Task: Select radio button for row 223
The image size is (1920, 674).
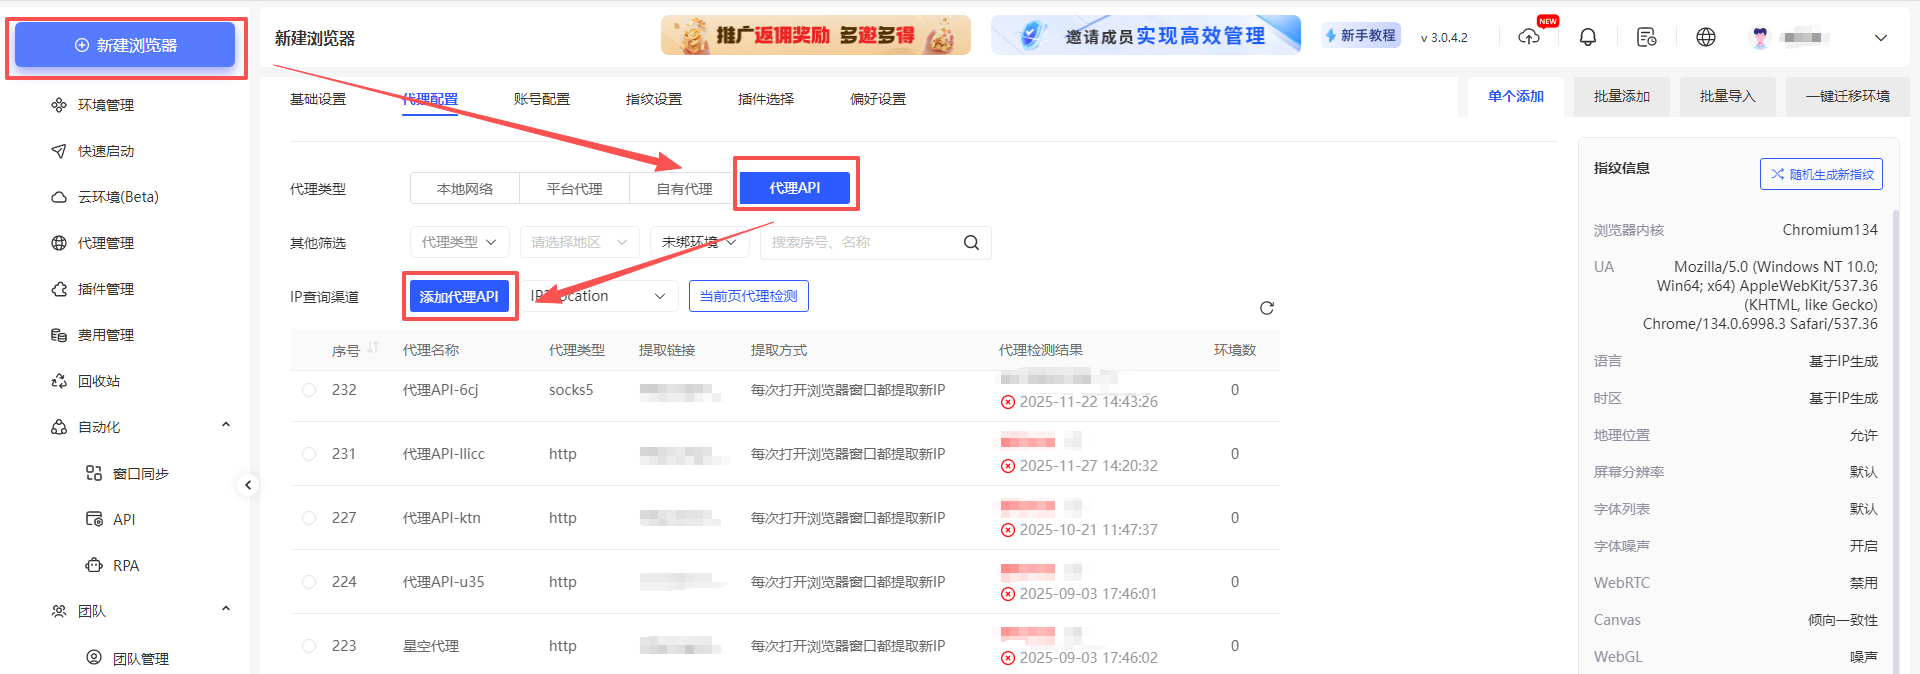Action: coord(309,646)
